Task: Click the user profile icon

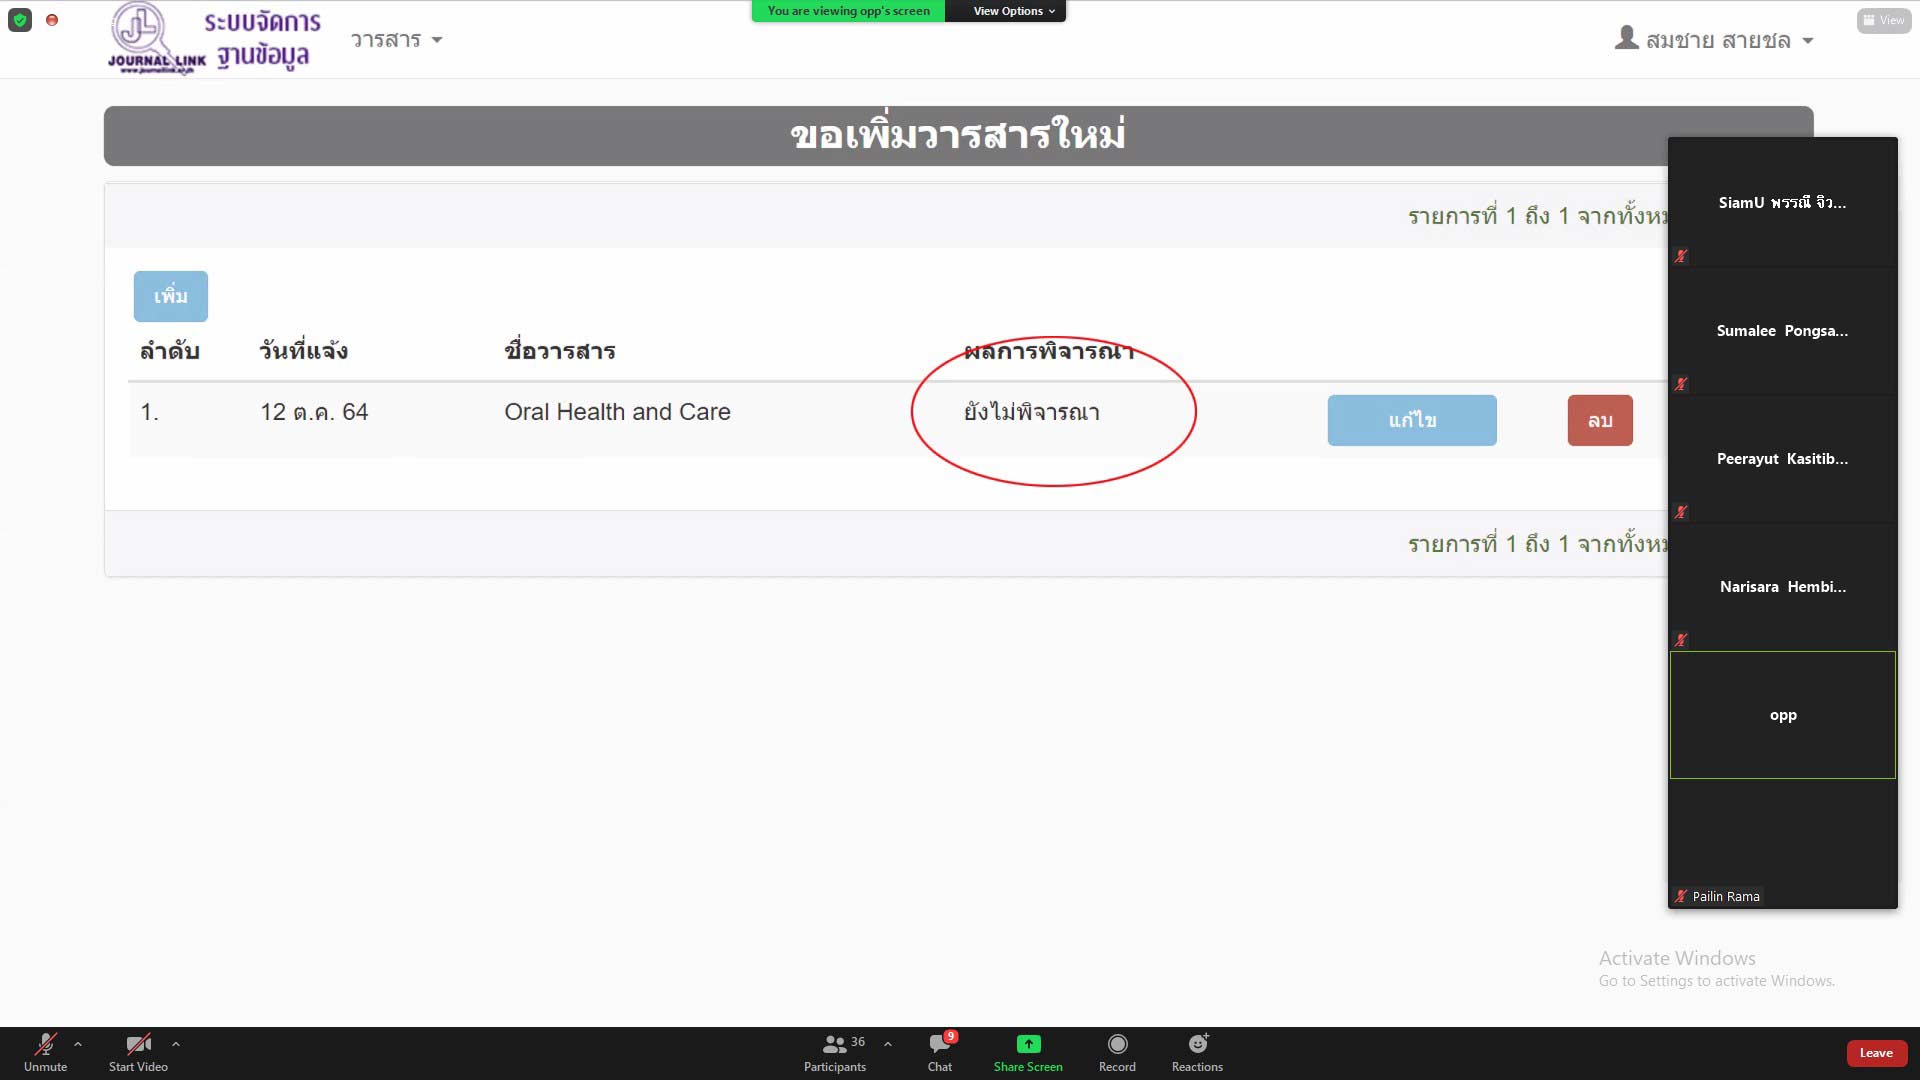Action: (1627, 38)
